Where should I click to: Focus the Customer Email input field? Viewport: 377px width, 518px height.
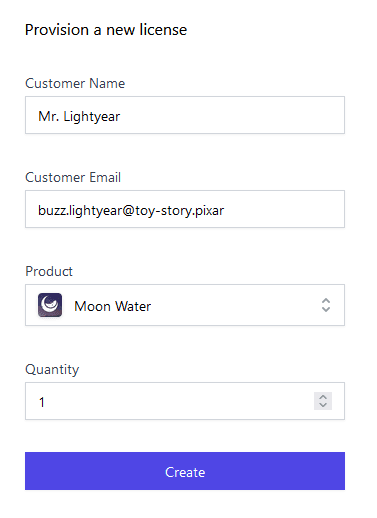(x=185, y=209)
